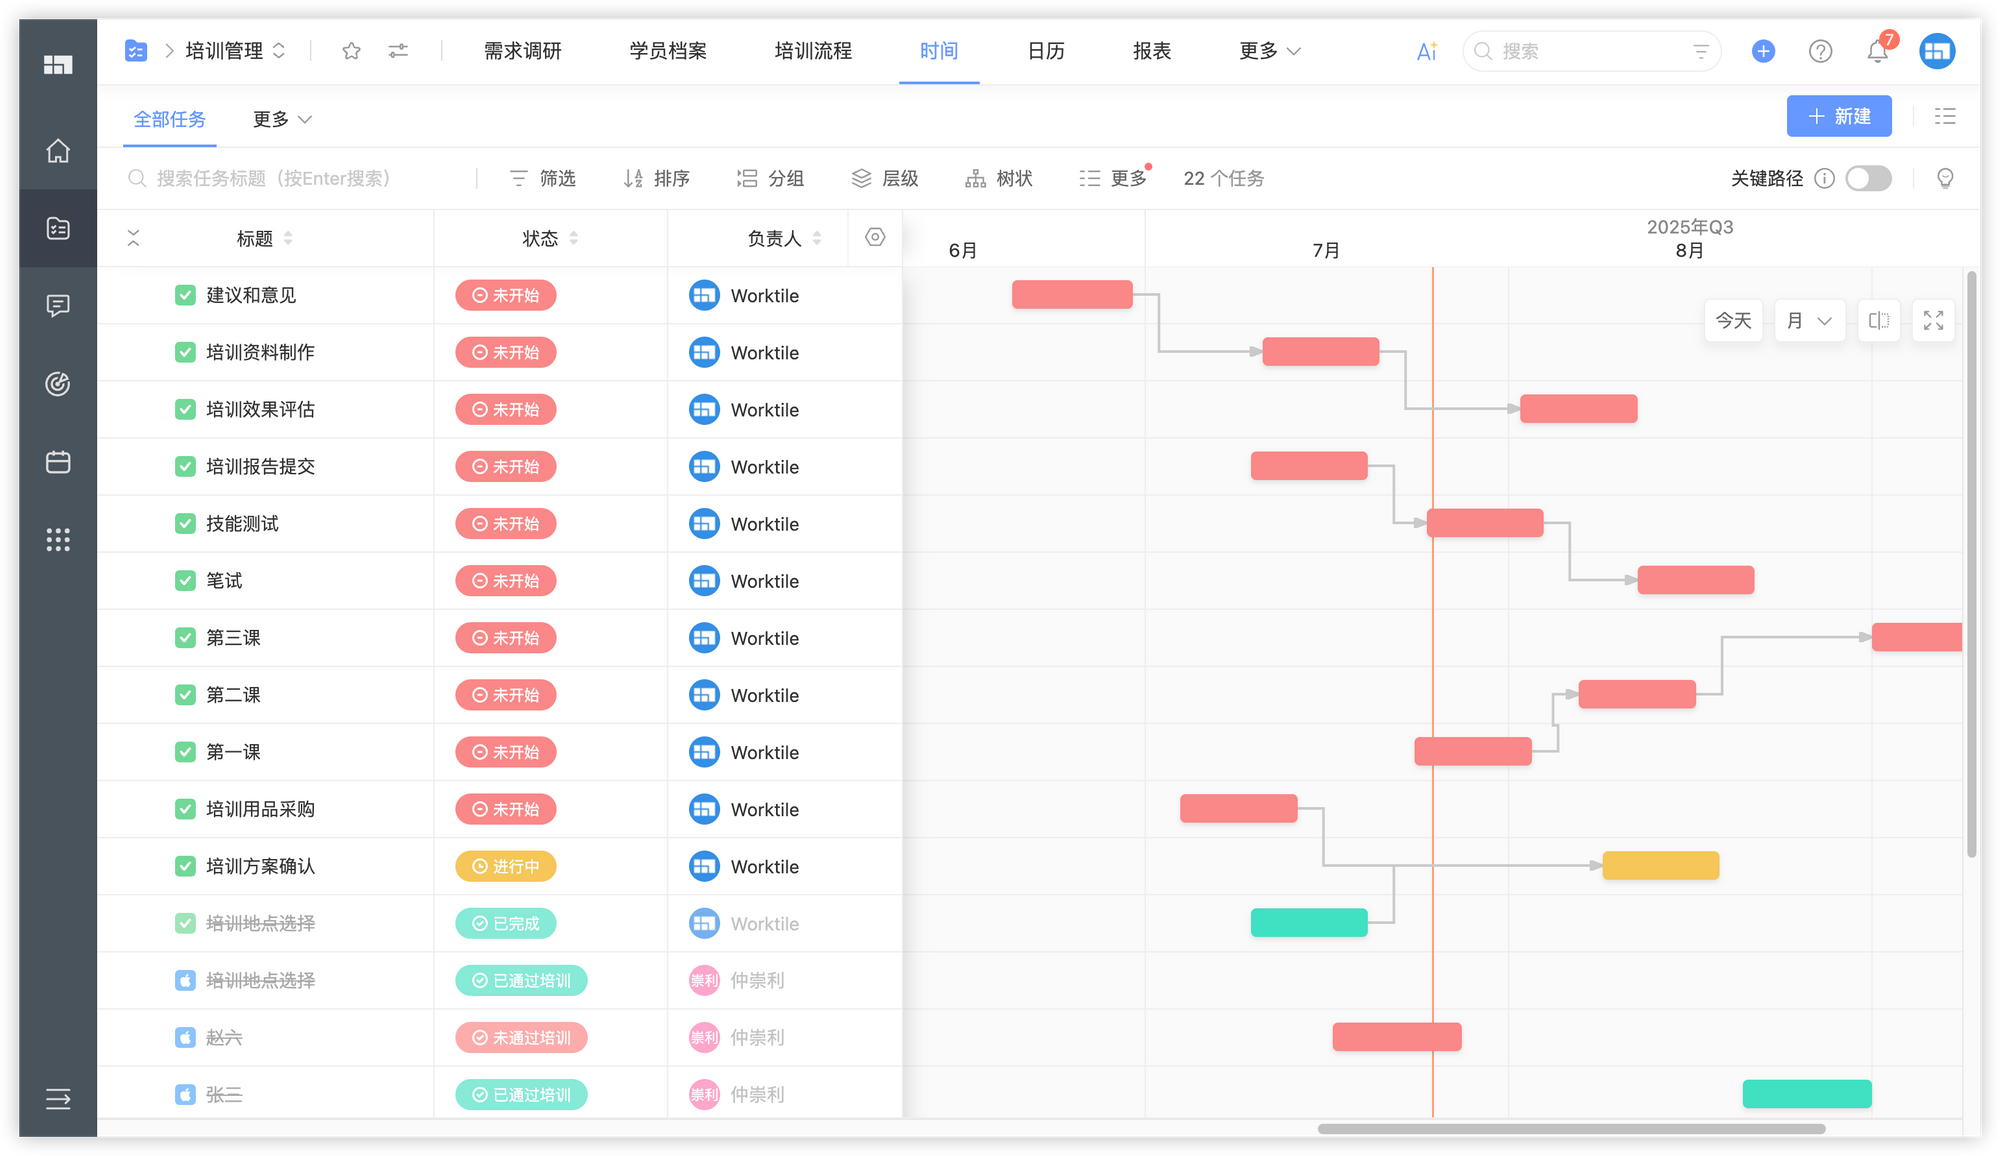
Task: Click the star favorite icon
Action: coord(351,51)
